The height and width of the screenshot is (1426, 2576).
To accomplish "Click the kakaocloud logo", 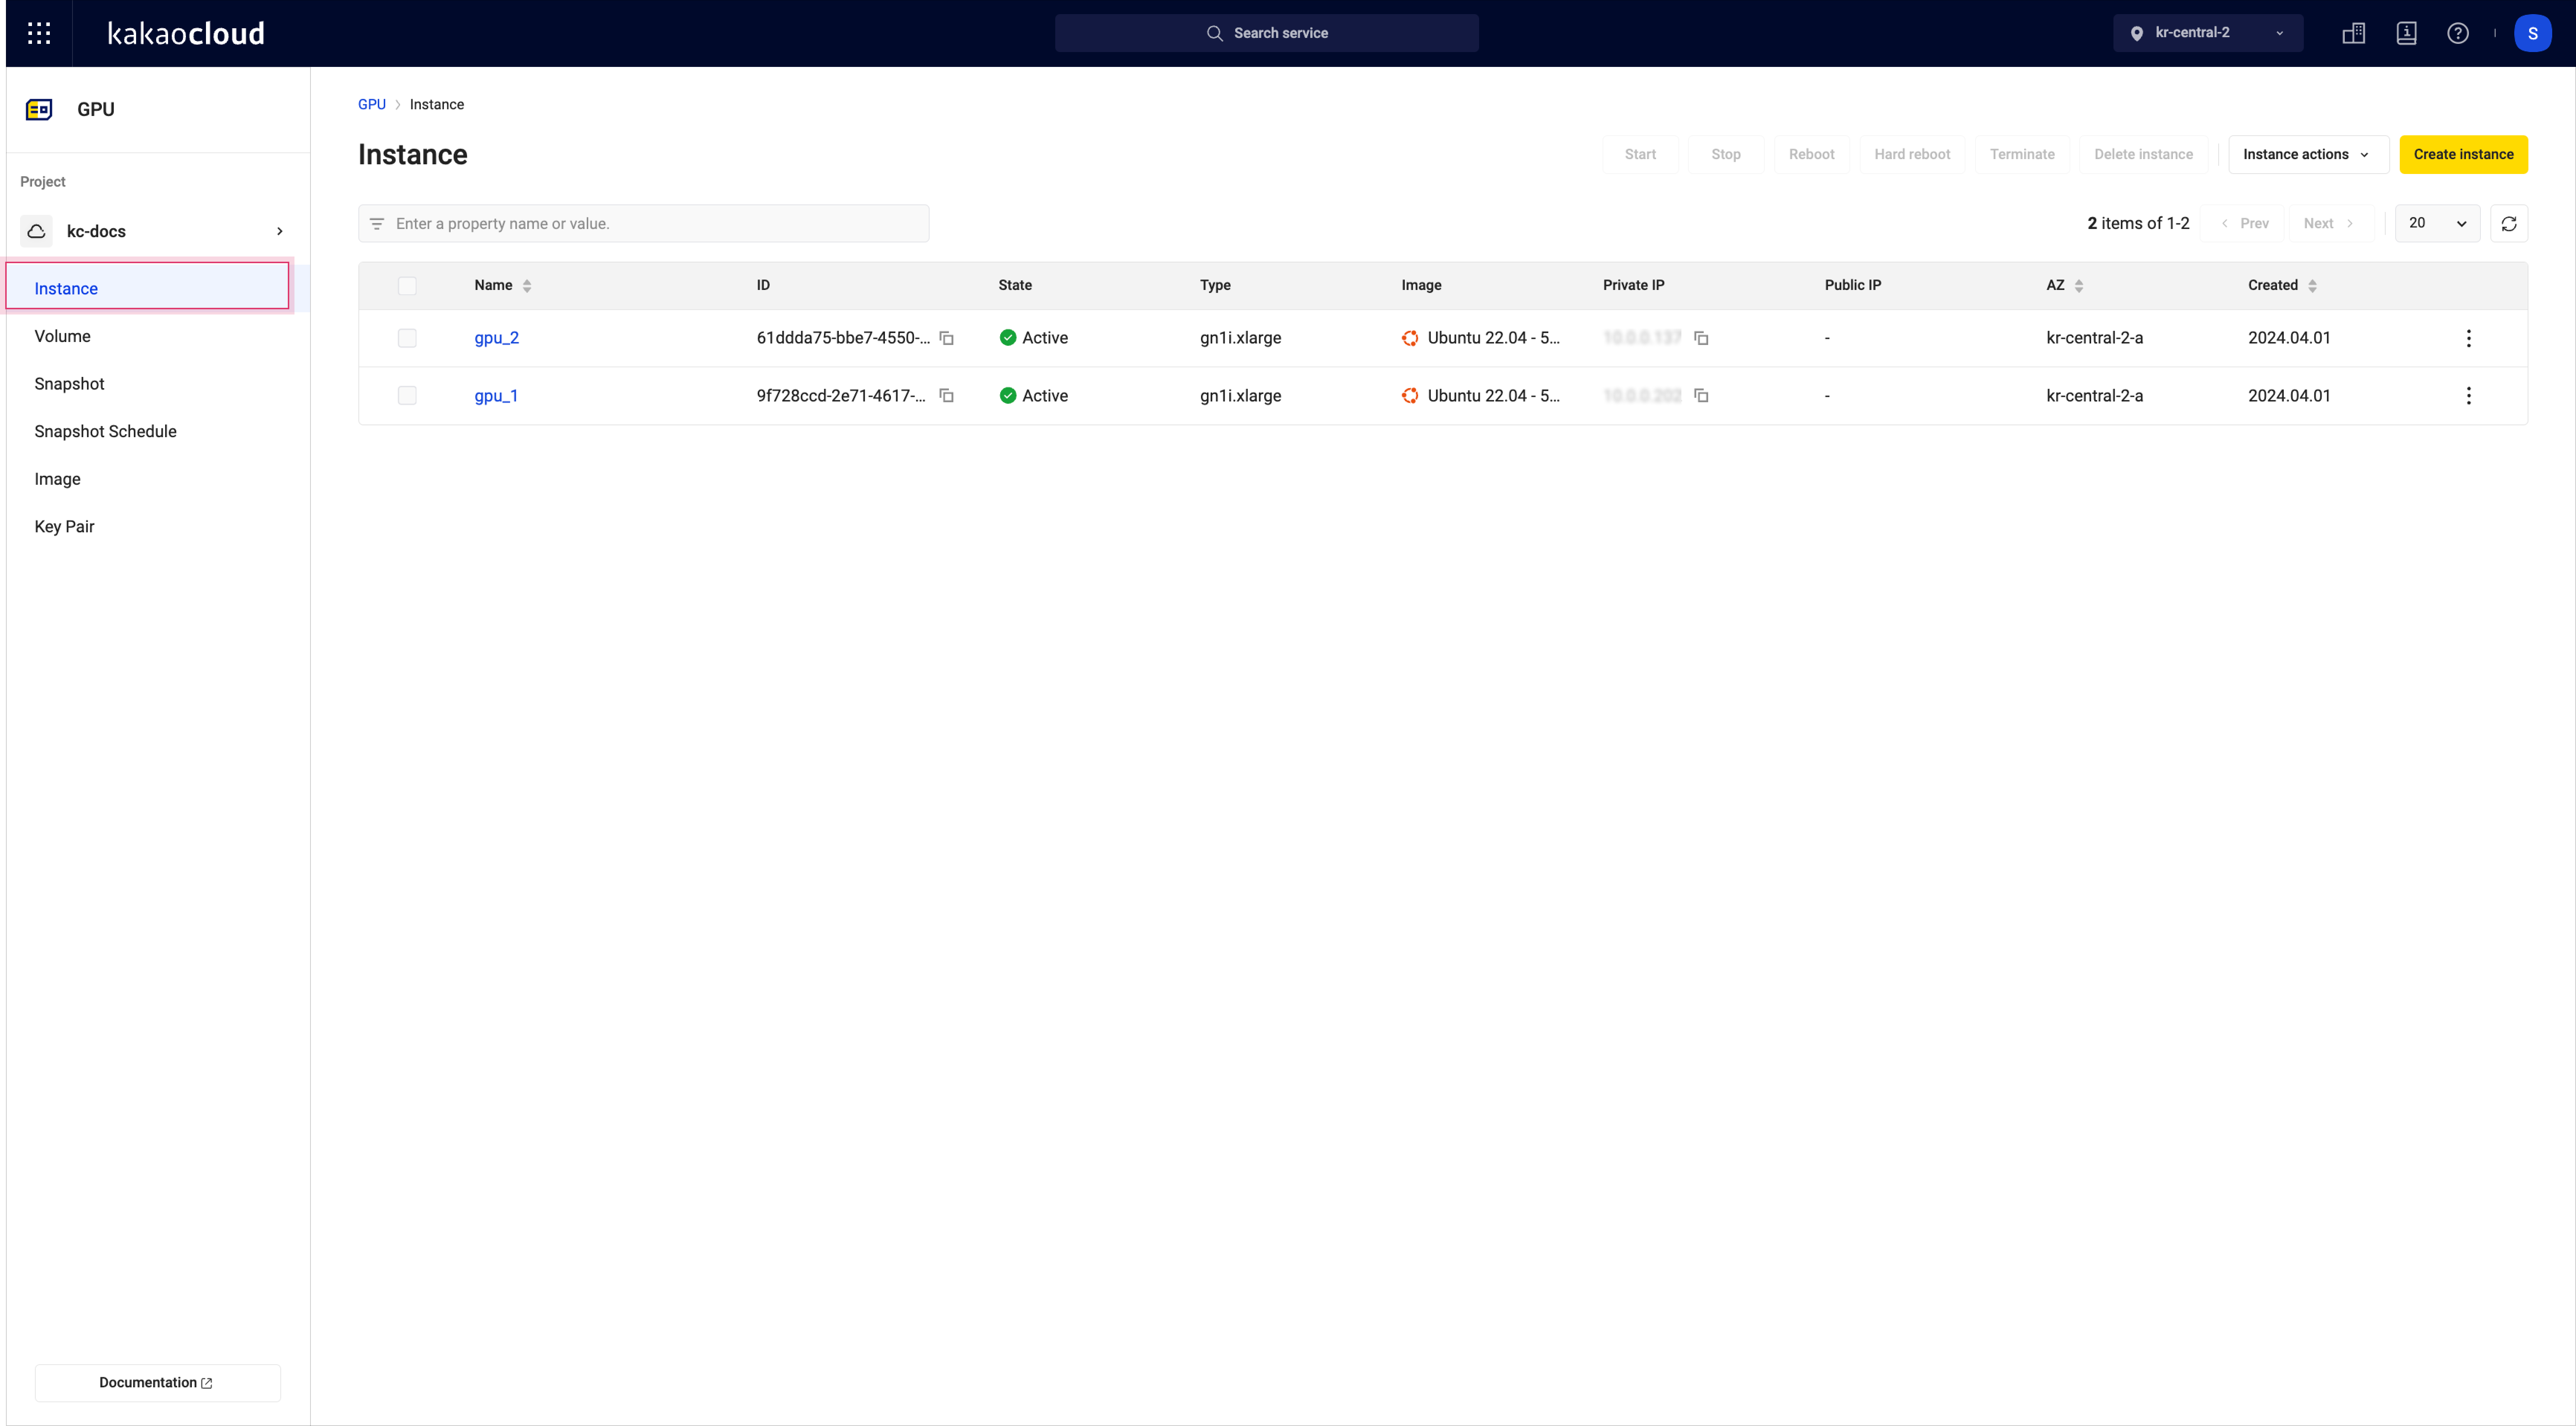I will 186,33.
